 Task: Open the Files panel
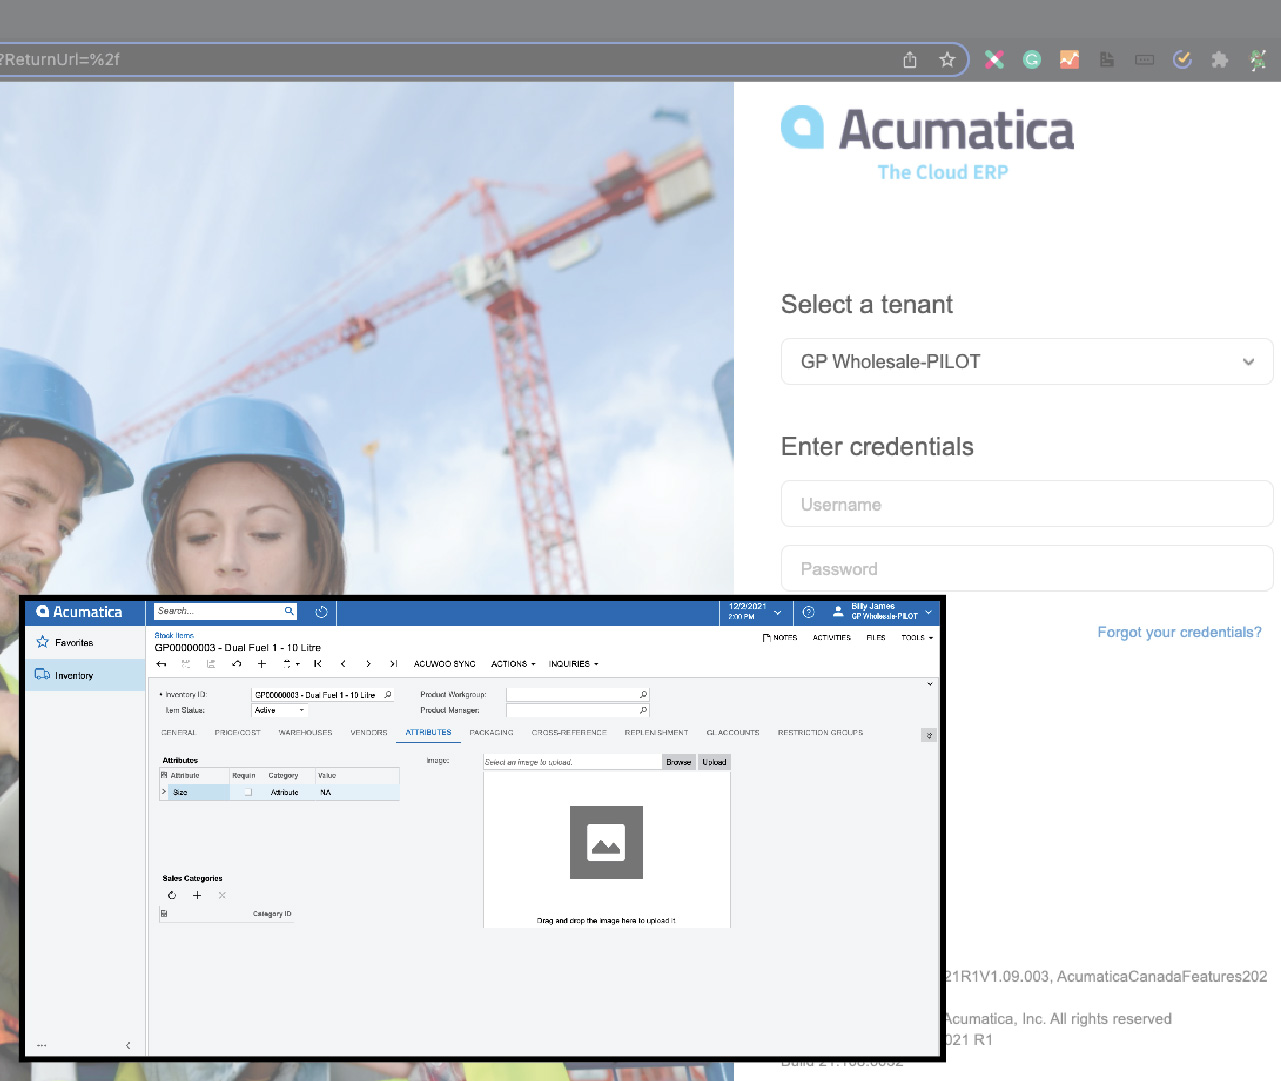point(876,637)
